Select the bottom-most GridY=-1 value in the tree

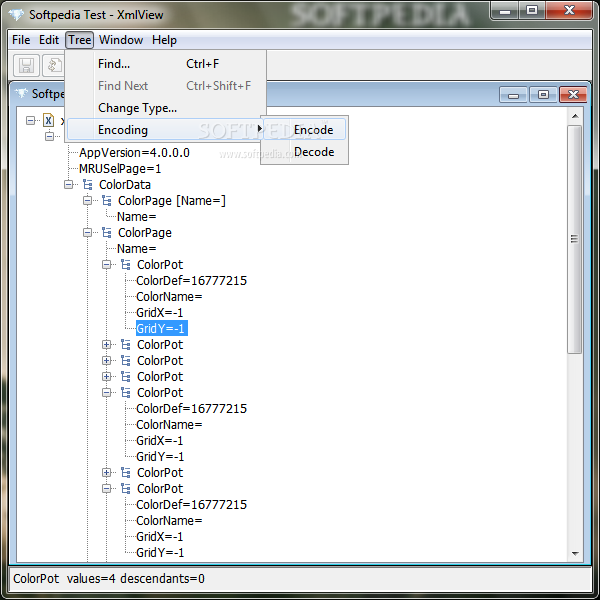[x=160, y=553]
